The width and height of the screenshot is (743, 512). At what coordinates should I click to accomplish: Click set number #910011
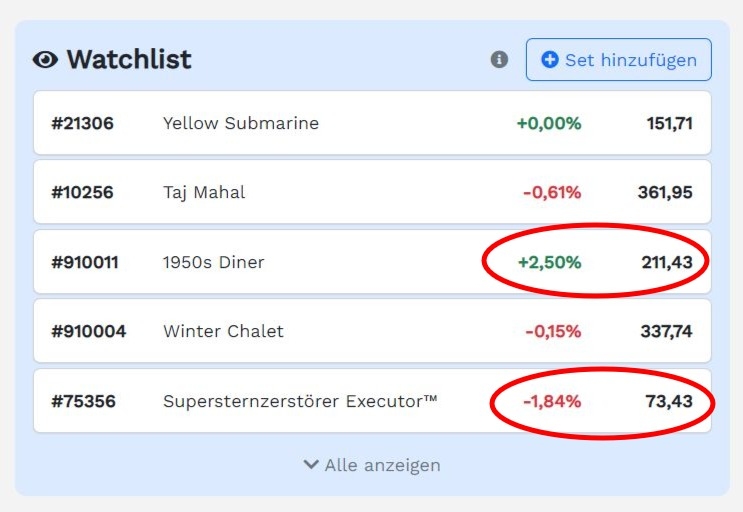tap(85, 262)
